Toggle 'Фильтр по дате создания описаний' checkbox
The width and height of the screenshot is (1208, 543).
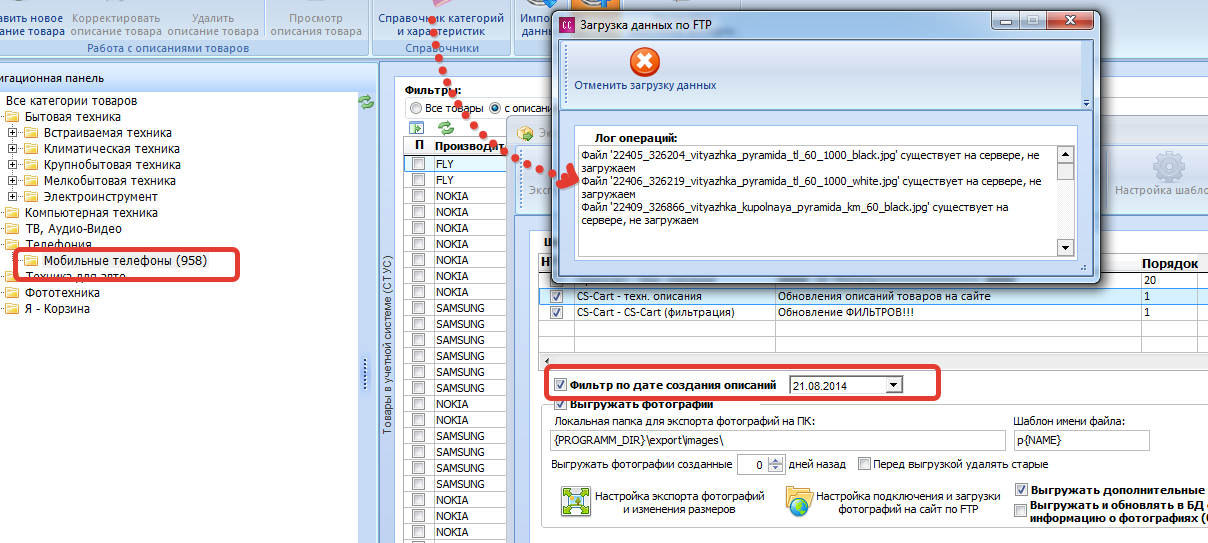tap(560, 384)
